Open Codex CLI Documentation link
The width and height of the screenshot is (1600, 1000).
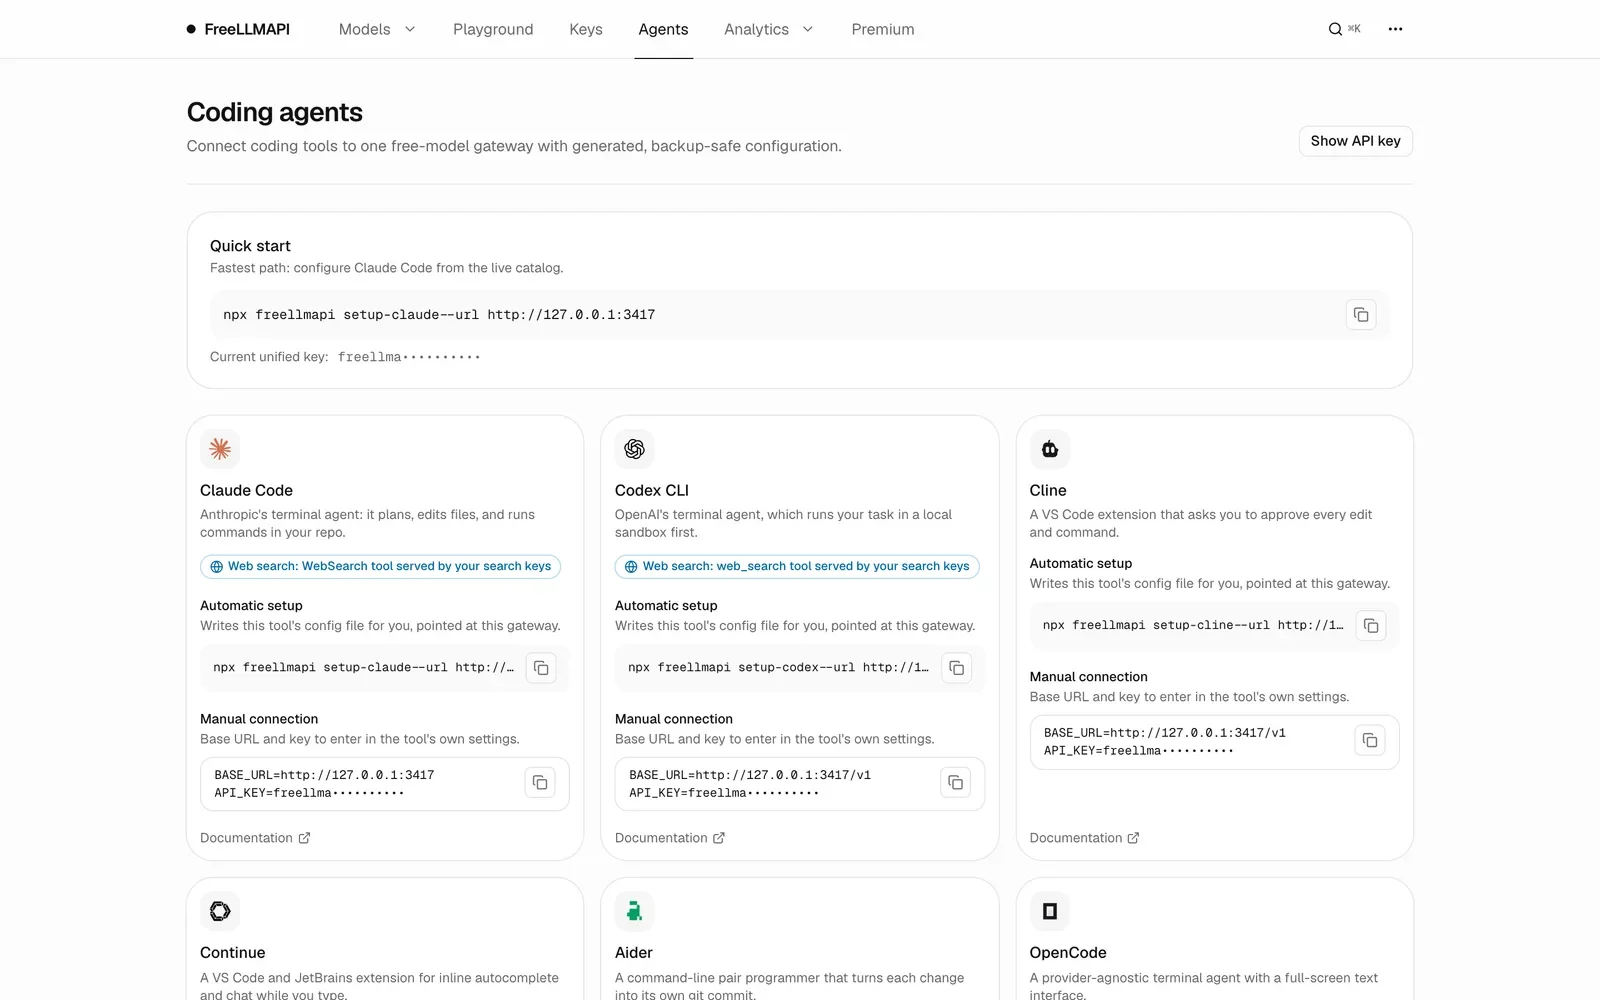670,838
